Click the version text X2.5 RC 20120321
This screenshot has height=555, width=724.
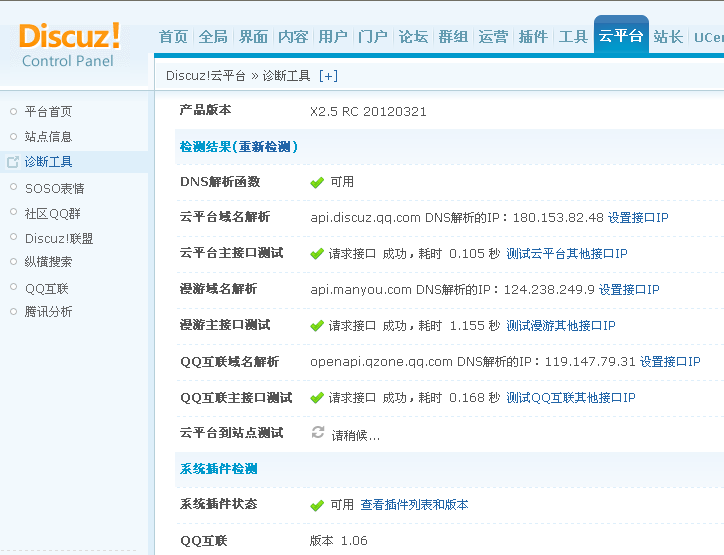[368, 112]
